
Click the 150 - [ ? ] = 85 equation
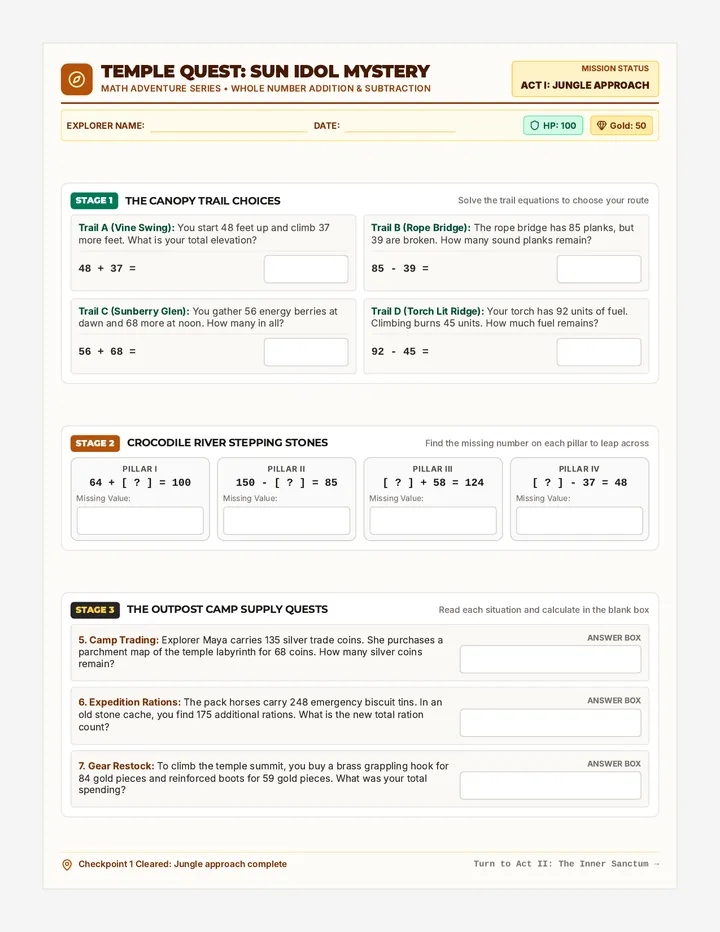pos(287,483)
